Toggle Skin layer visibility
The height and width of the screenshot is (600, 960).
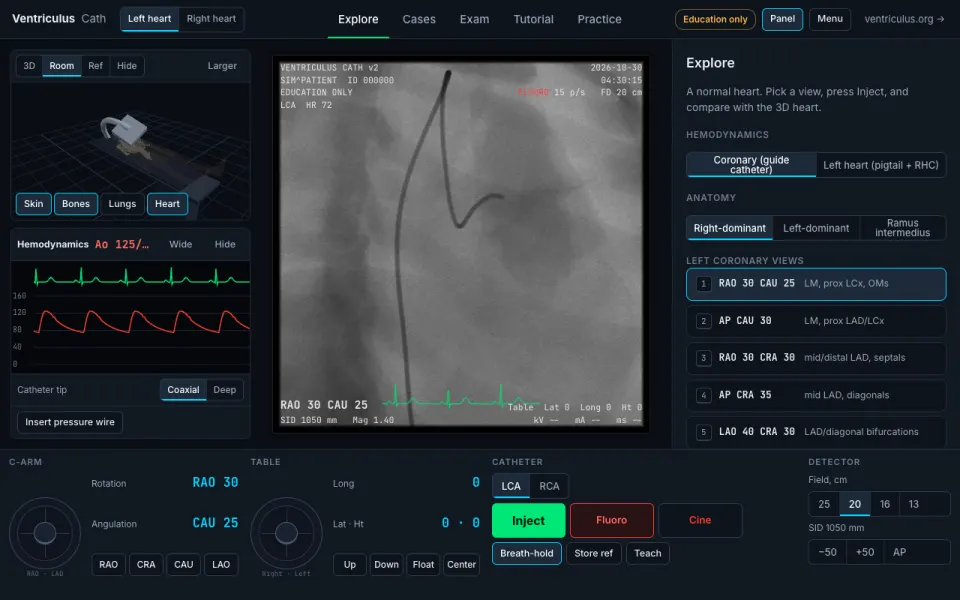pos(34,204)
